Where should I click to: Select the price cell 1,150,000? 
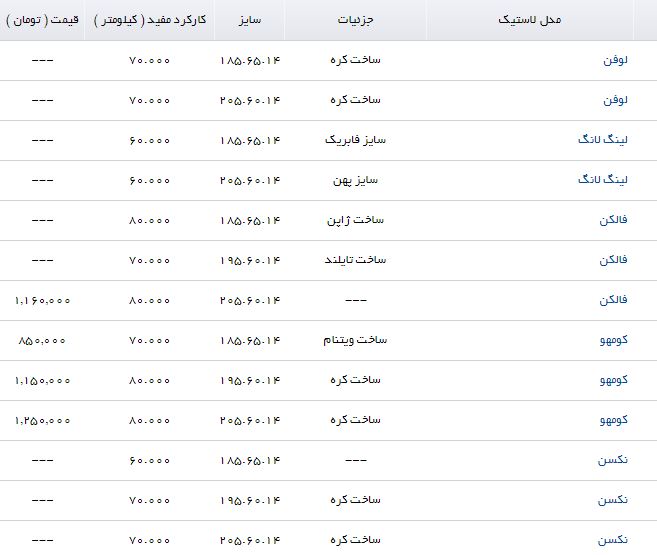[42, 380]
